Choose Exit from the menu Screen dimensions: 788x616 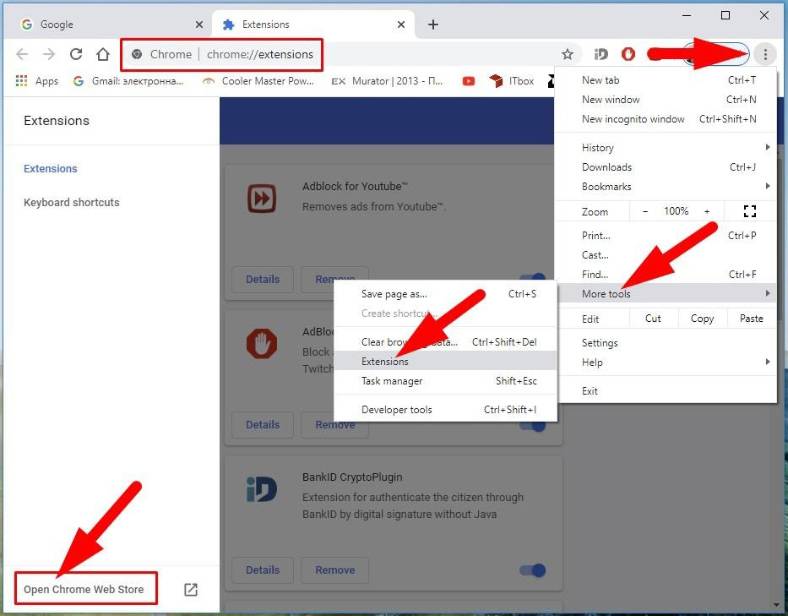coord(666,391)
